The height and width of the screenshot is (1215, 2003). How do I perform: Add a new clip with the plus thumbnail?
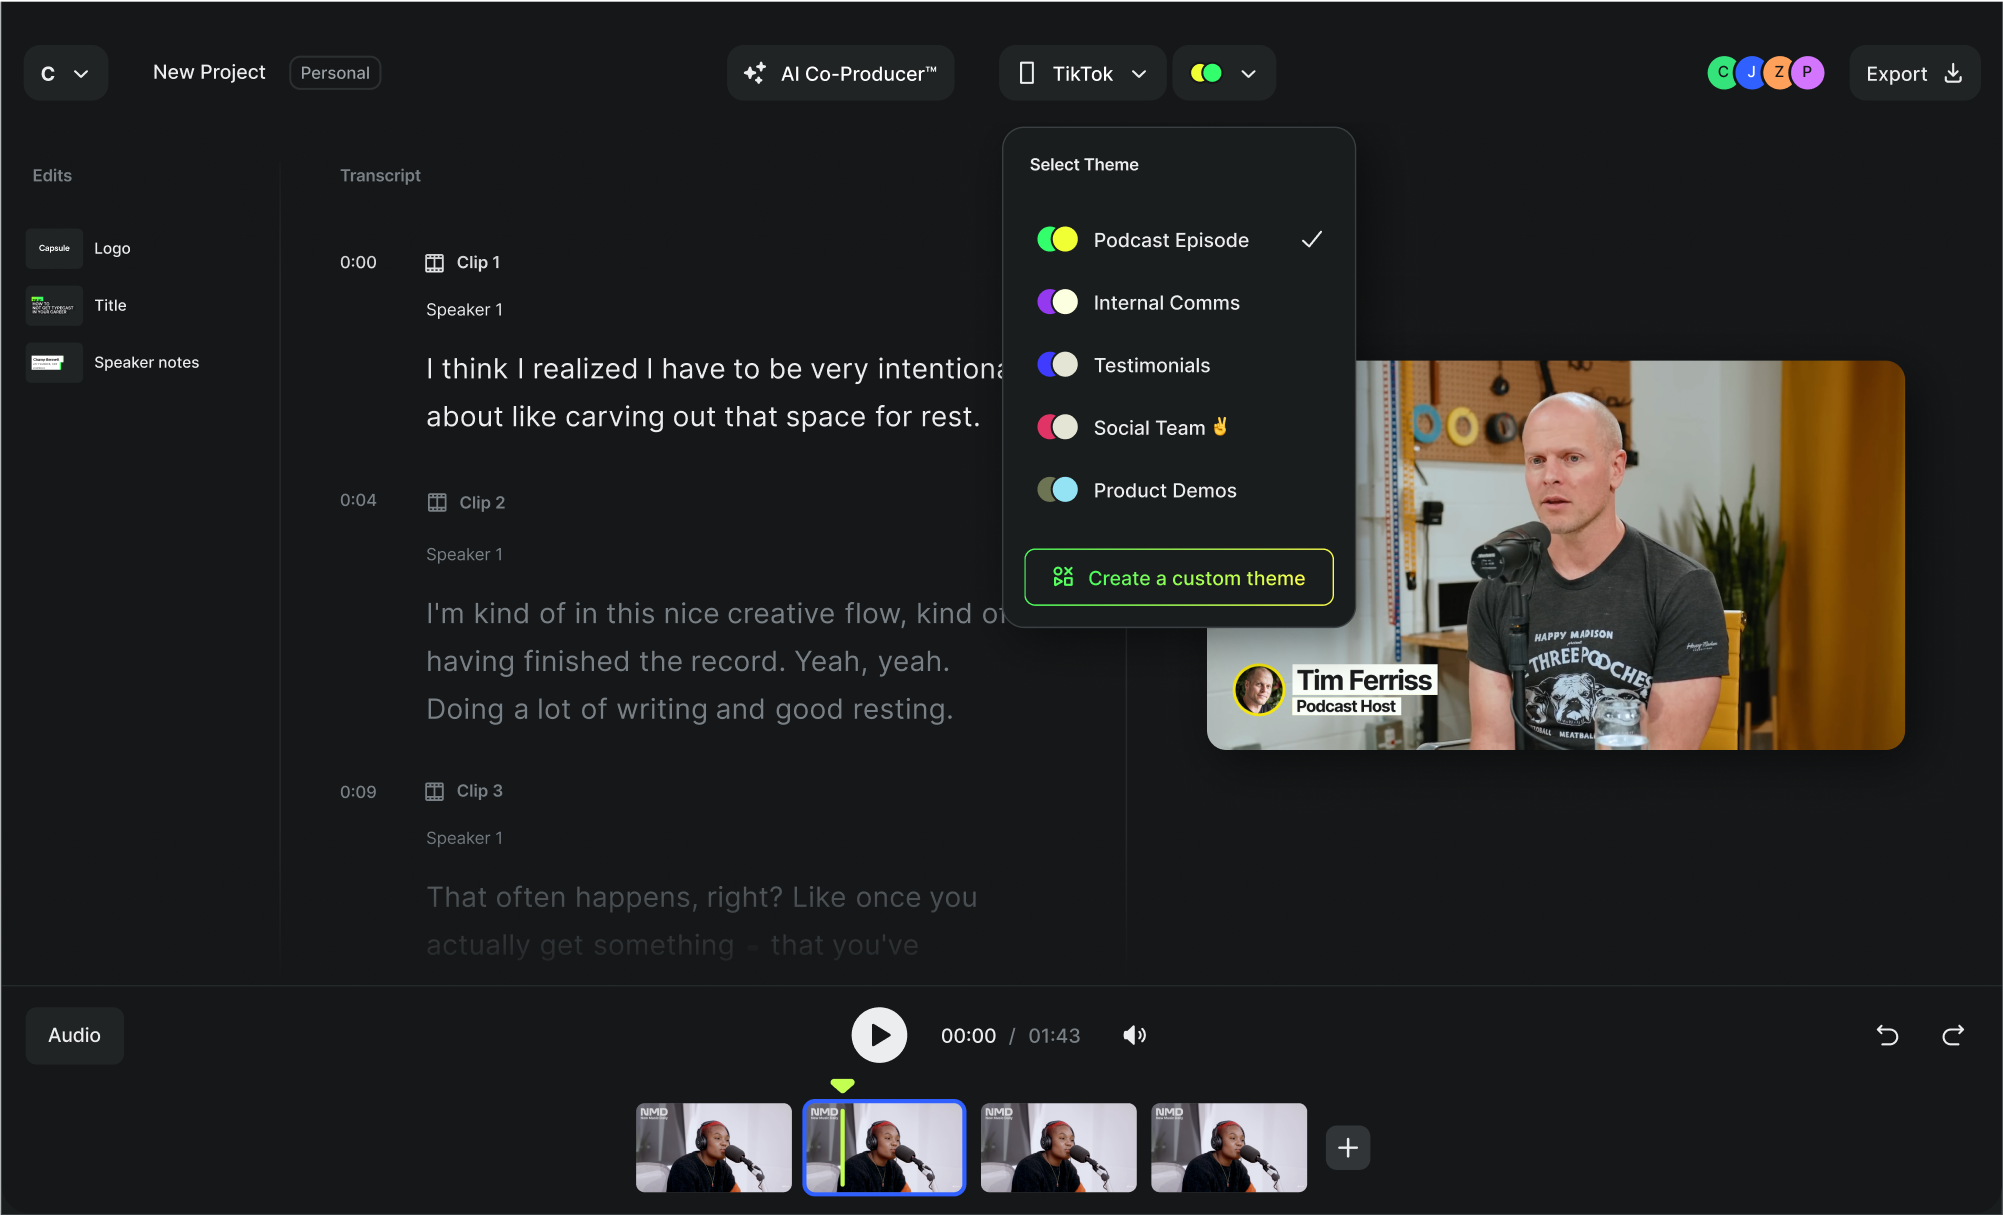[x=1347, y=1147]
